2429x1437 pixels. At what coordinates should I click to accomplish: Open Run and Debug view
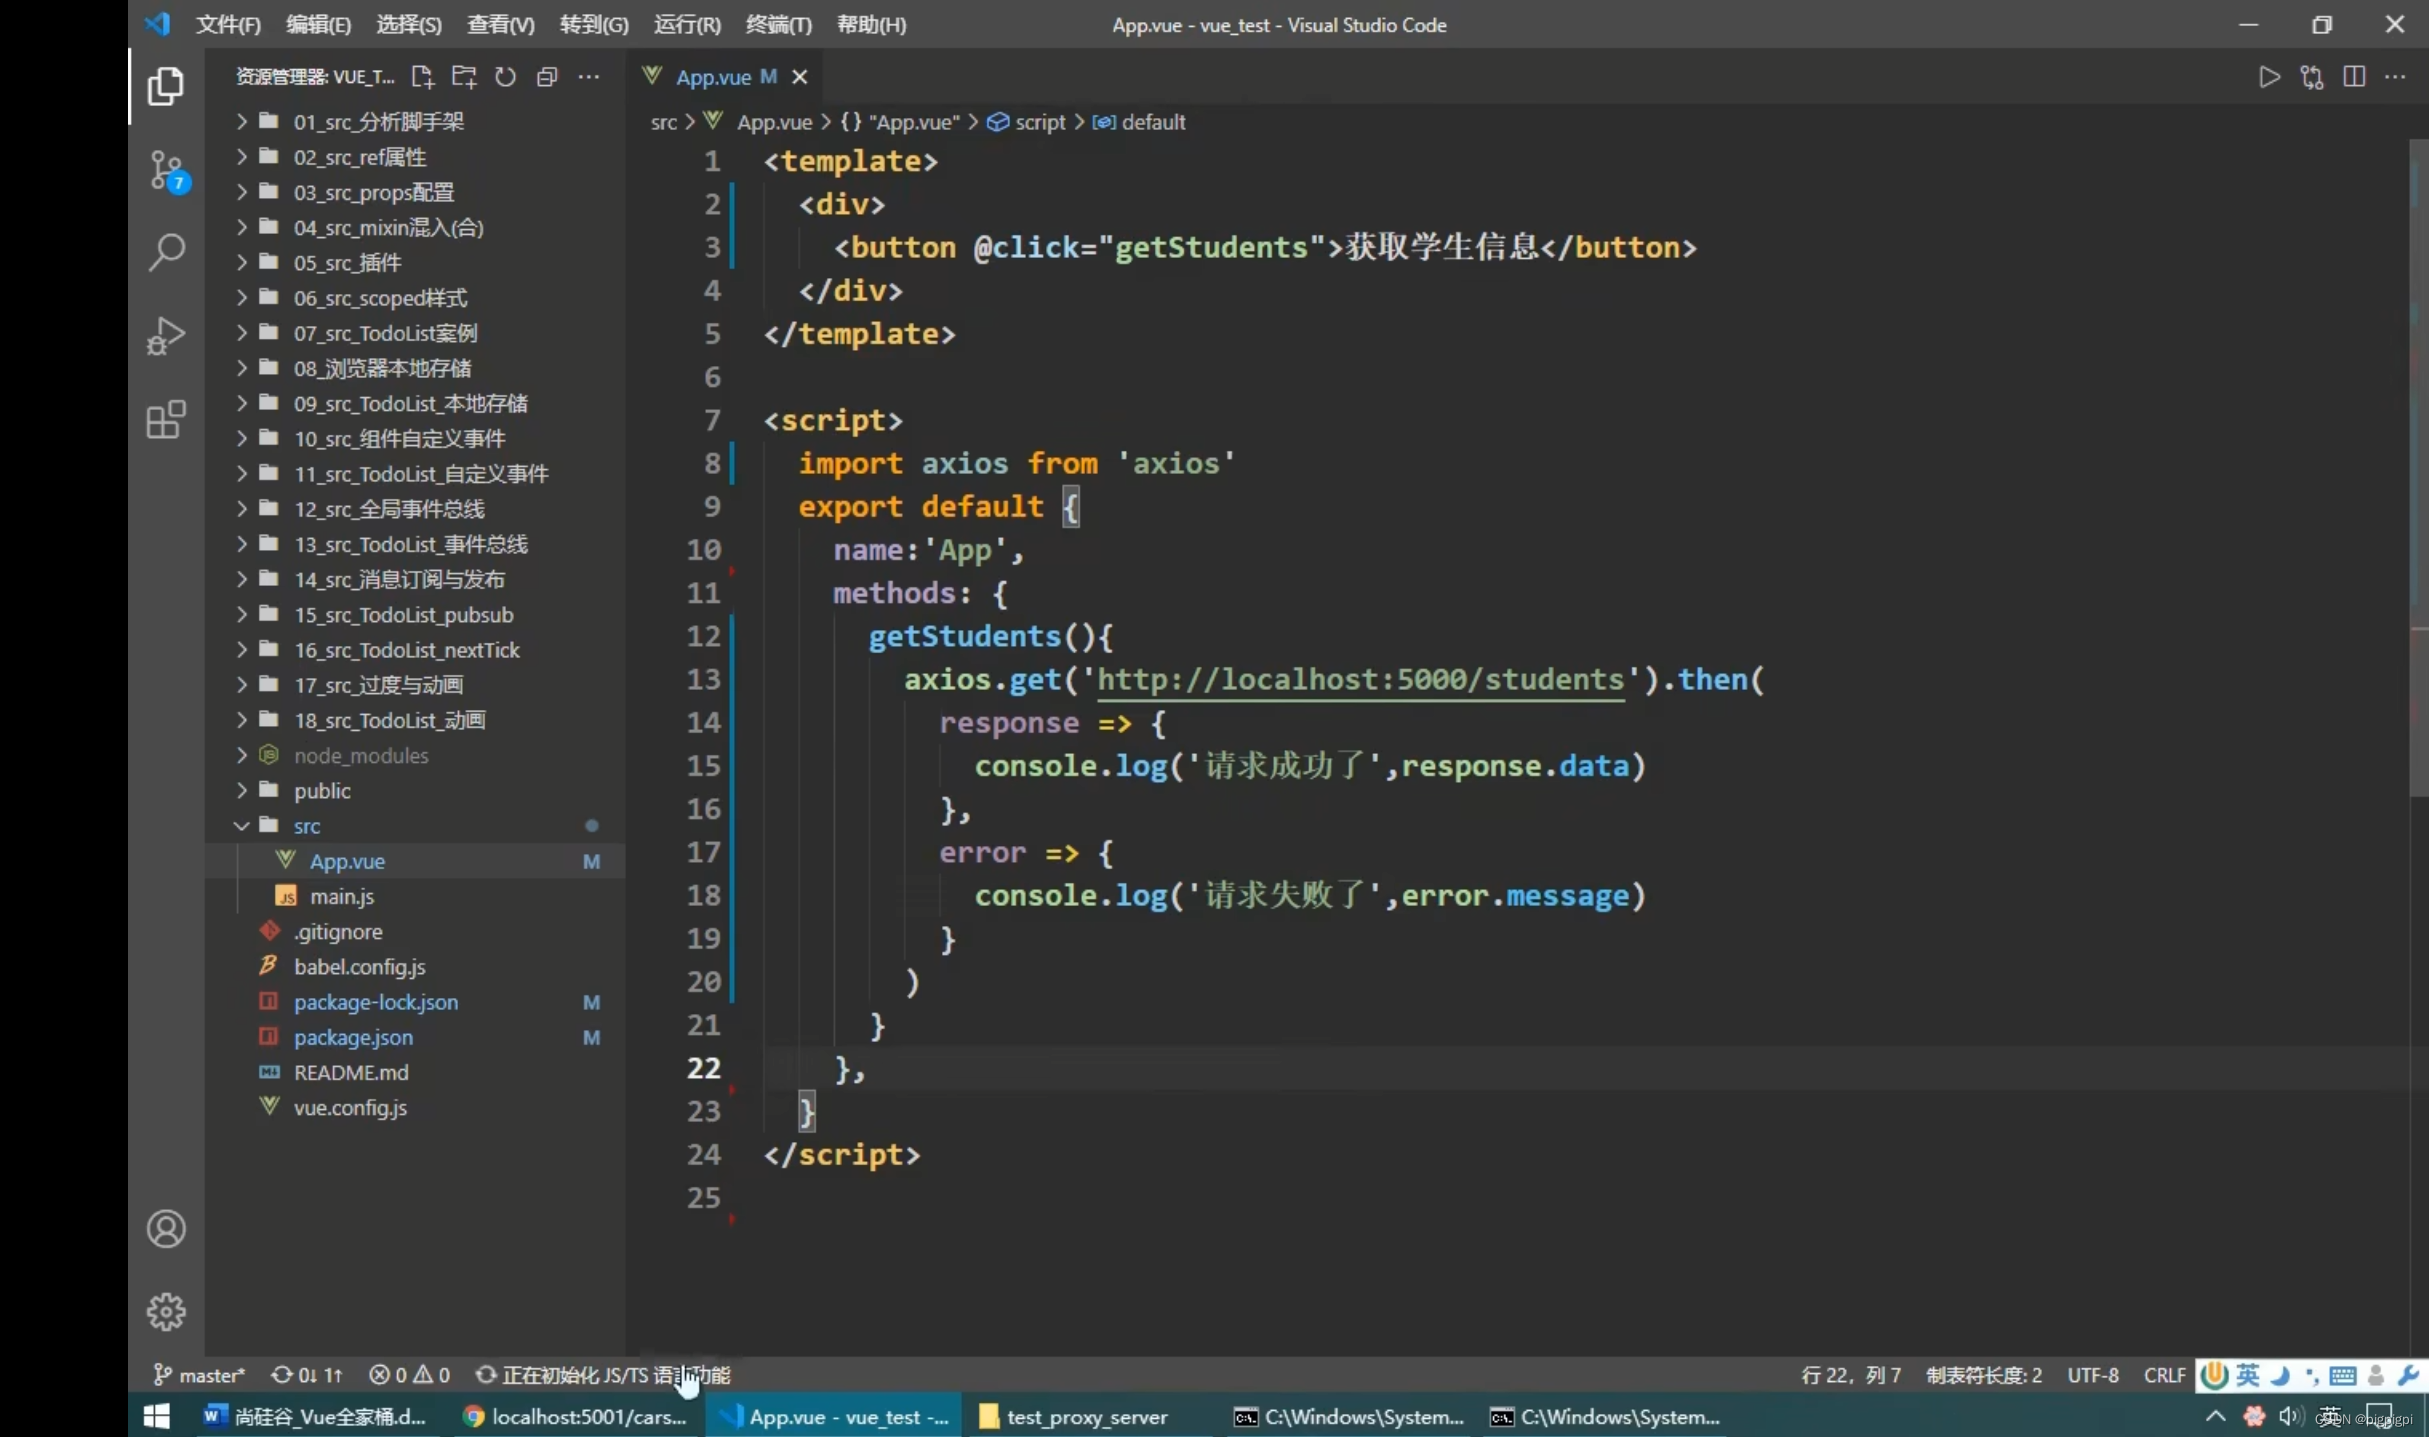tap(166, 336)
